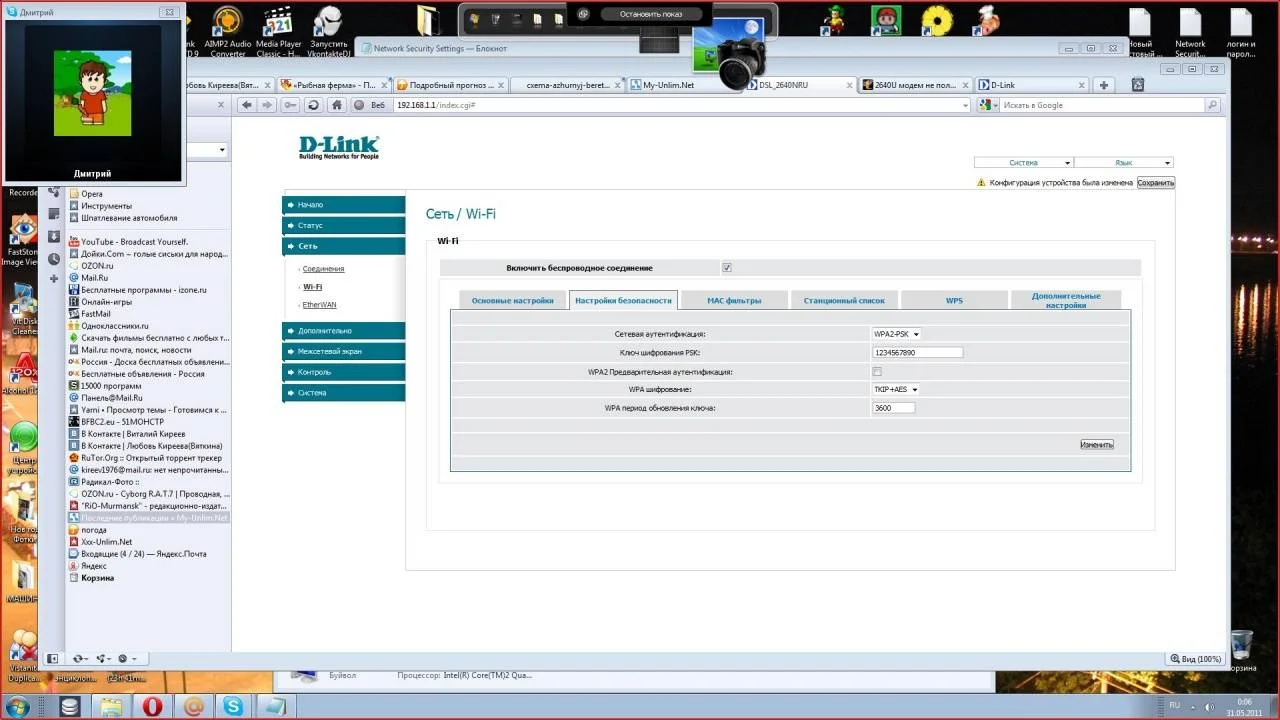Viewport: 1280px width, 720px height.
Task: Click the Соединения submenu link
Action: tap(323, 269)
